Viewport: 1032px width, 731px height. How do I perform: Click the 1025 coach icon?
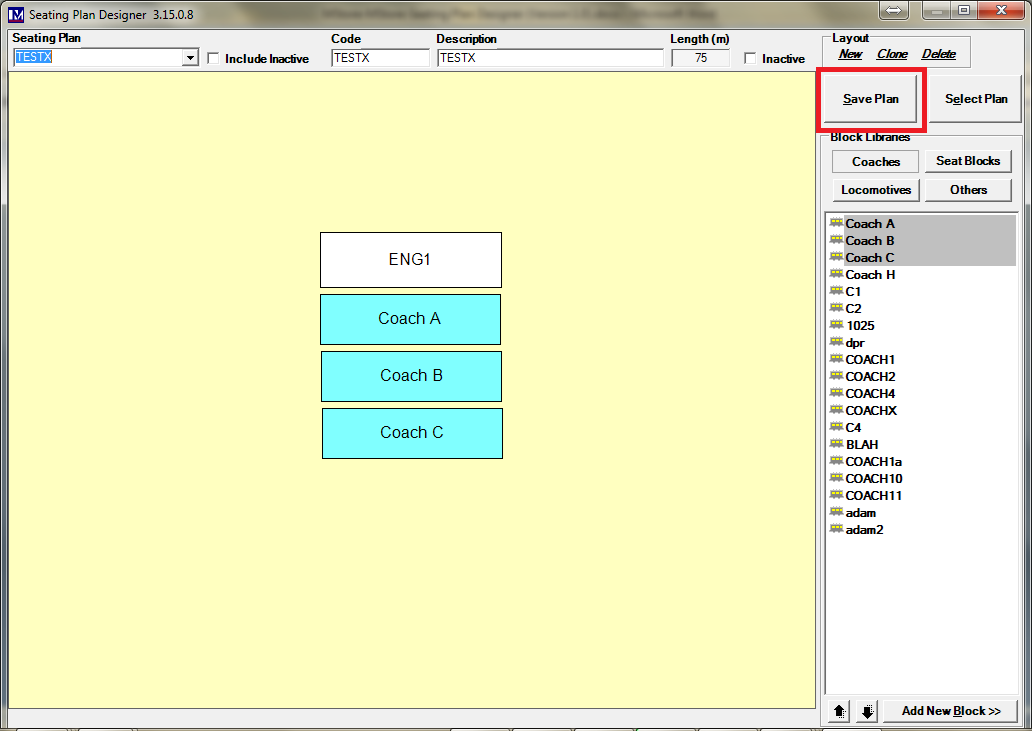(x=837, y=325)
